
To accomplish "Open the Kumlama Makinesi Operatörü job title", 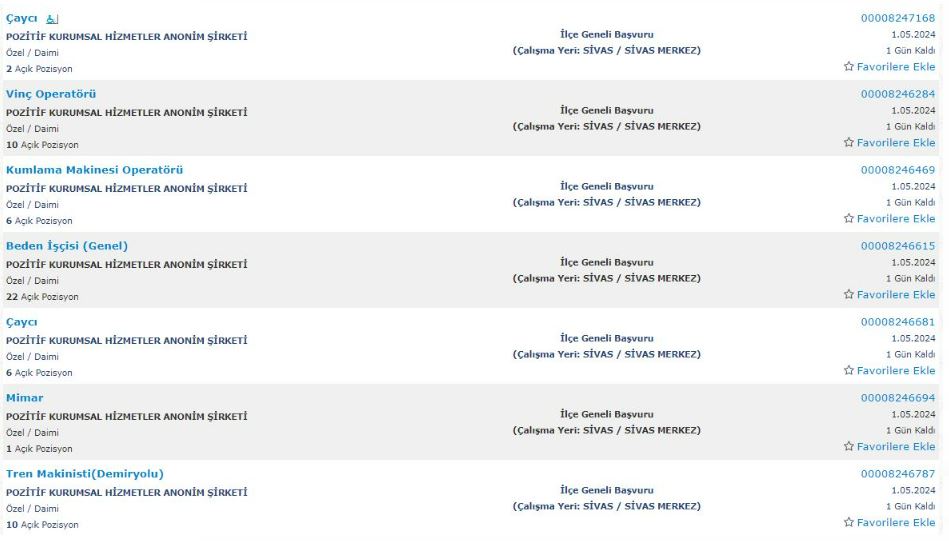I will point(94,170).
